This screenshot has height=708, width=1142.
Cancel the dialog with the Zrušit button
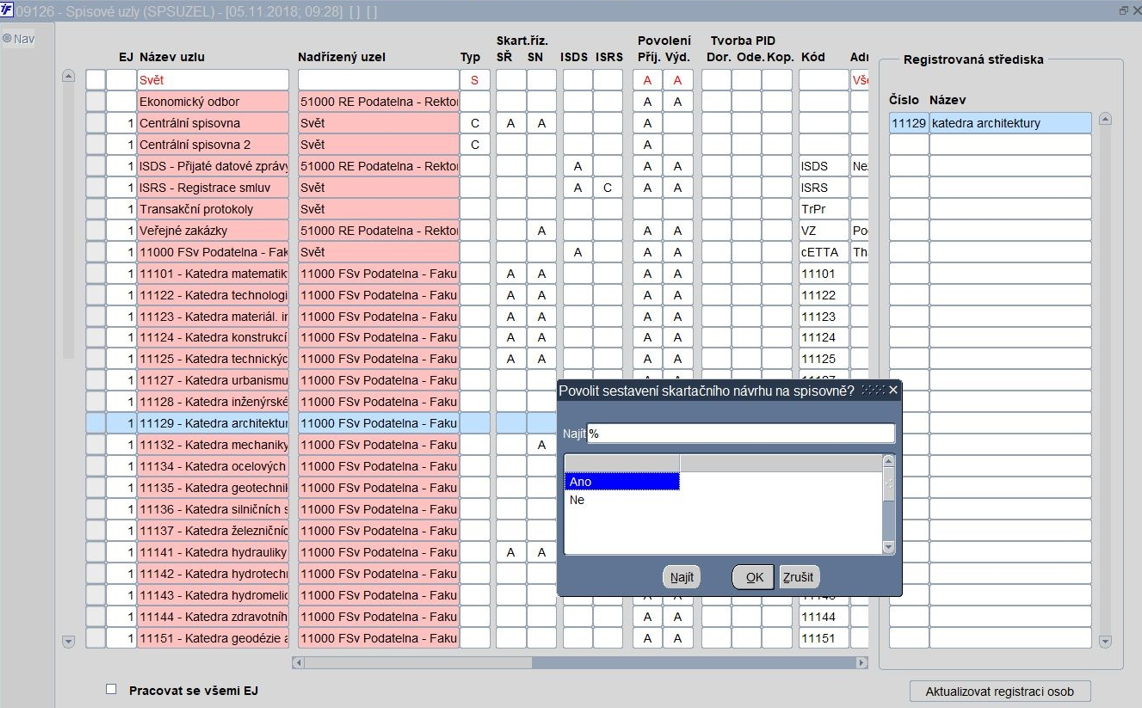point(798,577)
